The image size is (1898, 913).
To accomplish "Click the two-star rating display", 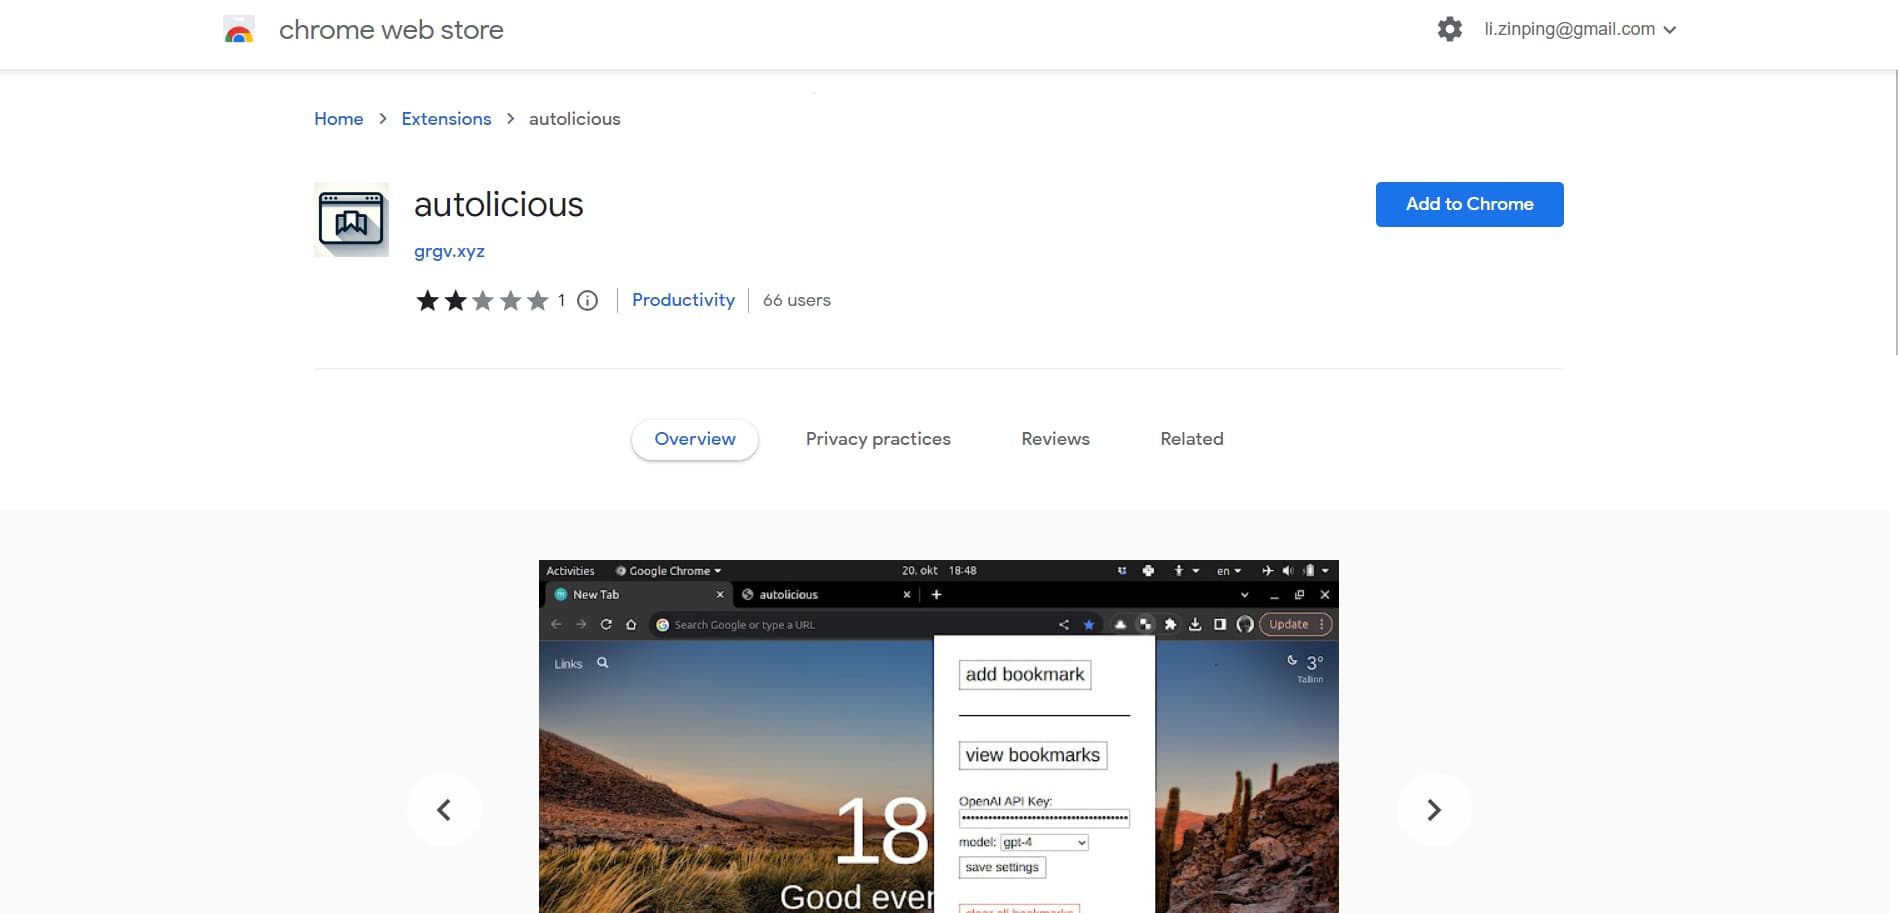I will click(x=483, y=300).
